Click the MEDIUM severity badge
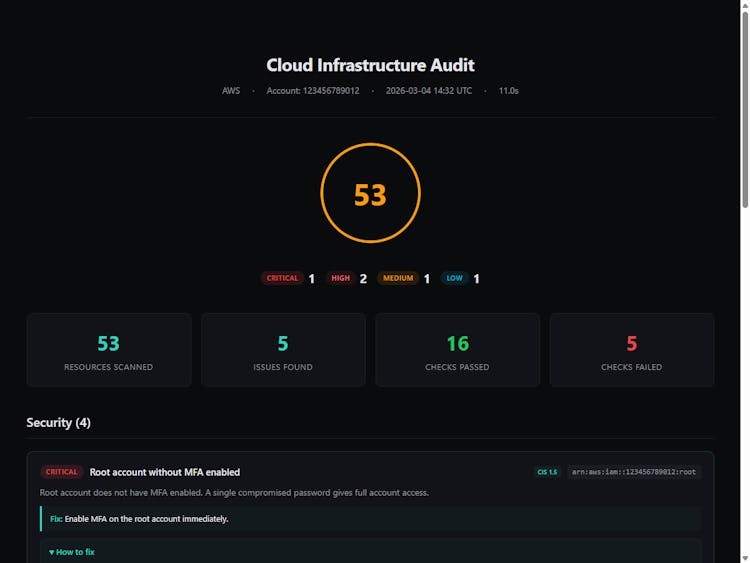Viewport: 750px width, 563px height. 399,278
